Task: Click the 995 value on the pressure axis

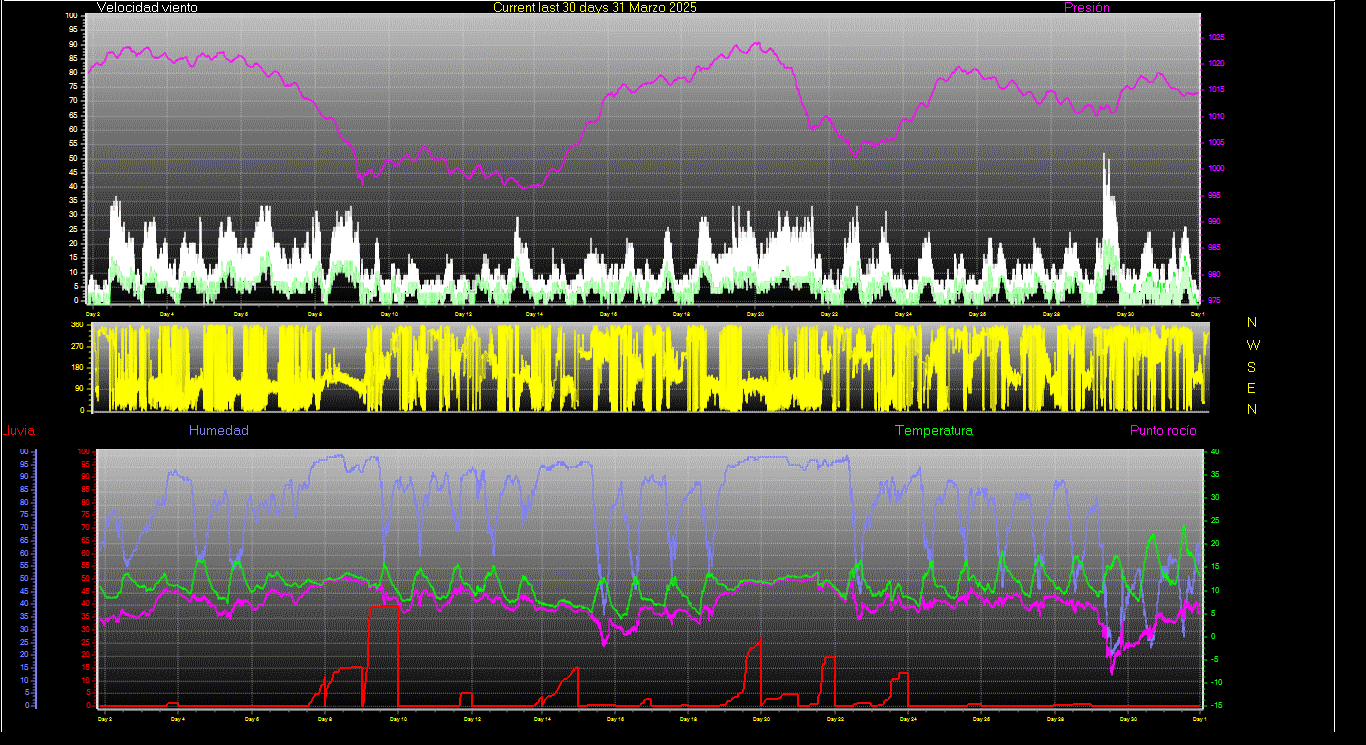Action: pyautogui.click(x=1214, y=195)
